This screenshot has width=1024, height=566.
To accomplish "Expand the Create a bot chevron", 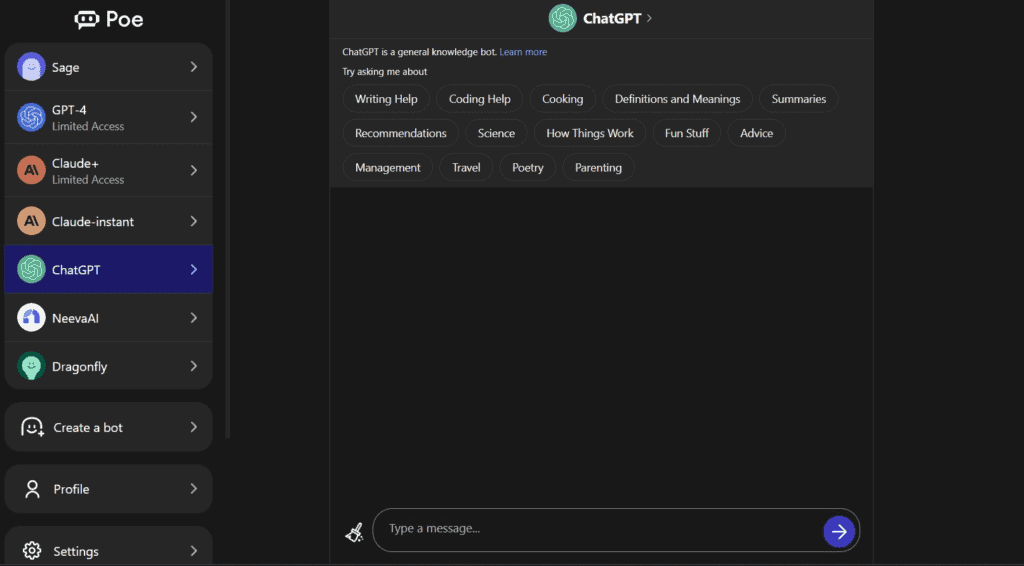I will (193, 427).
